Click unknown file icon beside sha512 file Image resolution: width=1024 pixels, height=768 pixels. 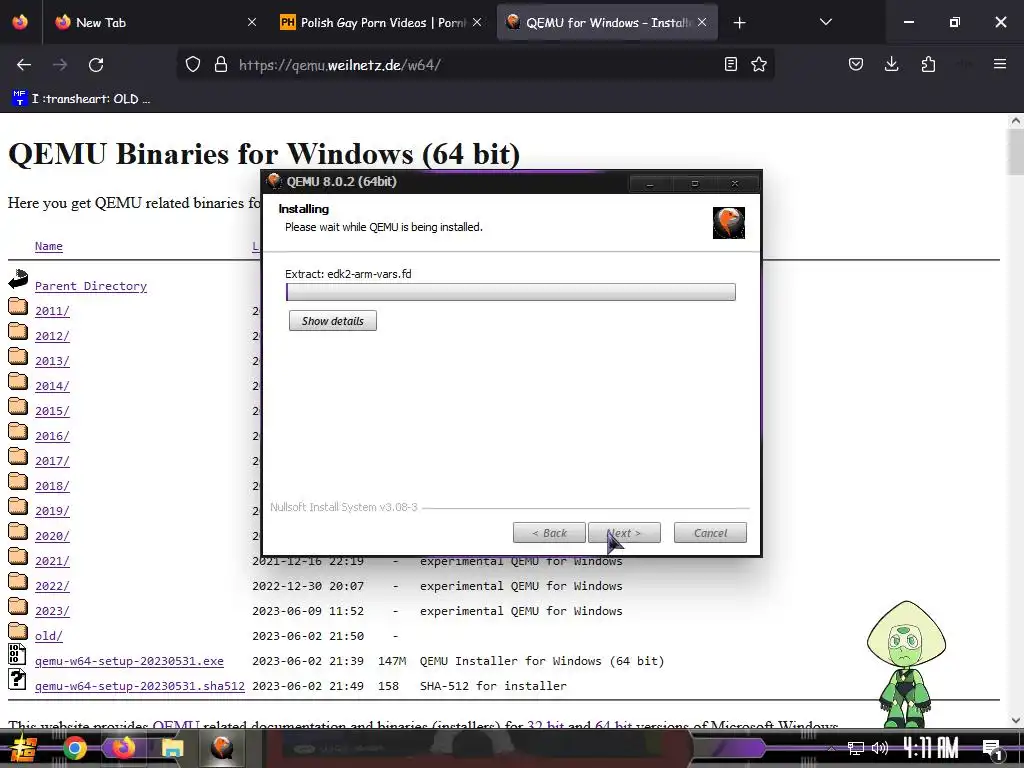pyautogui.click(x=17, y=679)
